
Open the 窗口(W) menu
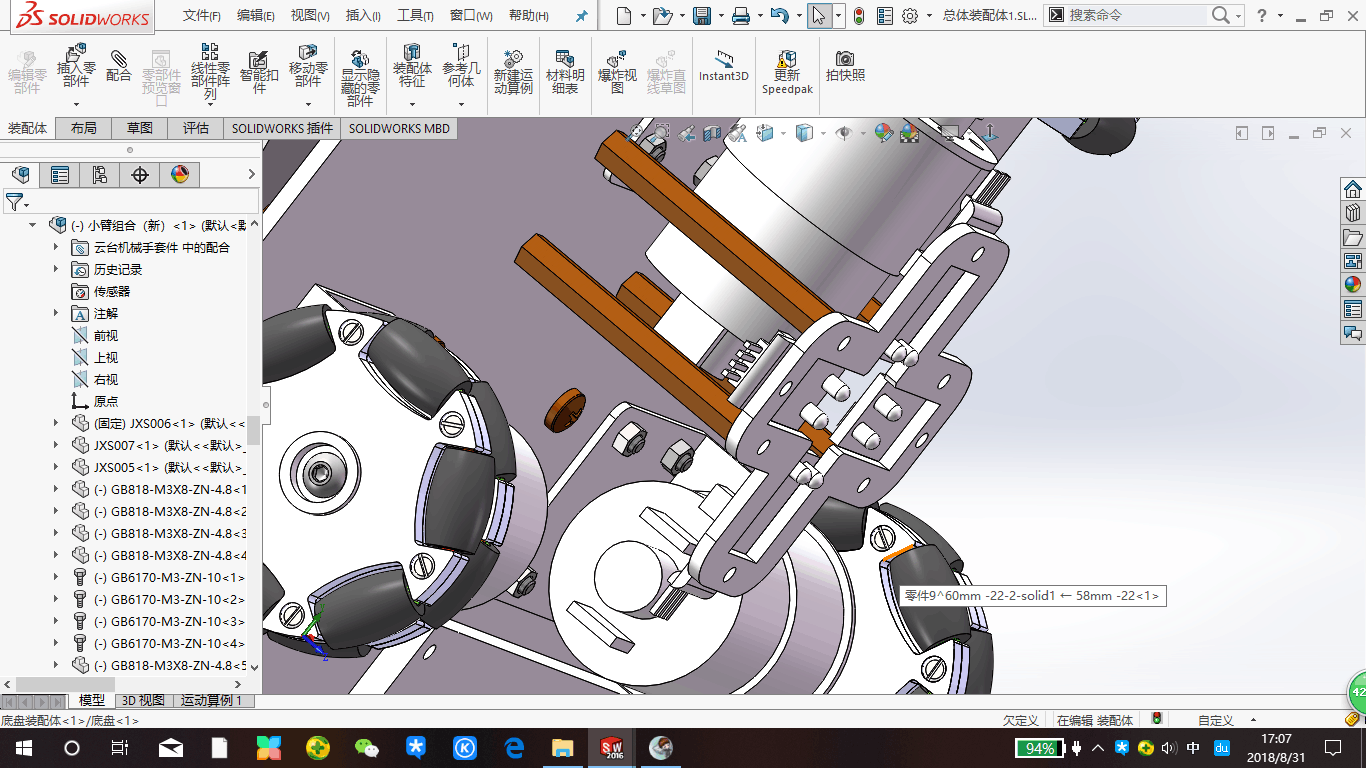(471, 16)
